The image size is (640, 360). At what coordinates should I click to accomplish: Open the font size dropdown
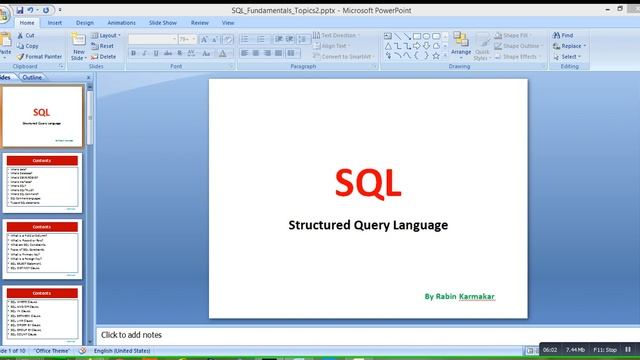pyautogui.click(x=194, y=39)
